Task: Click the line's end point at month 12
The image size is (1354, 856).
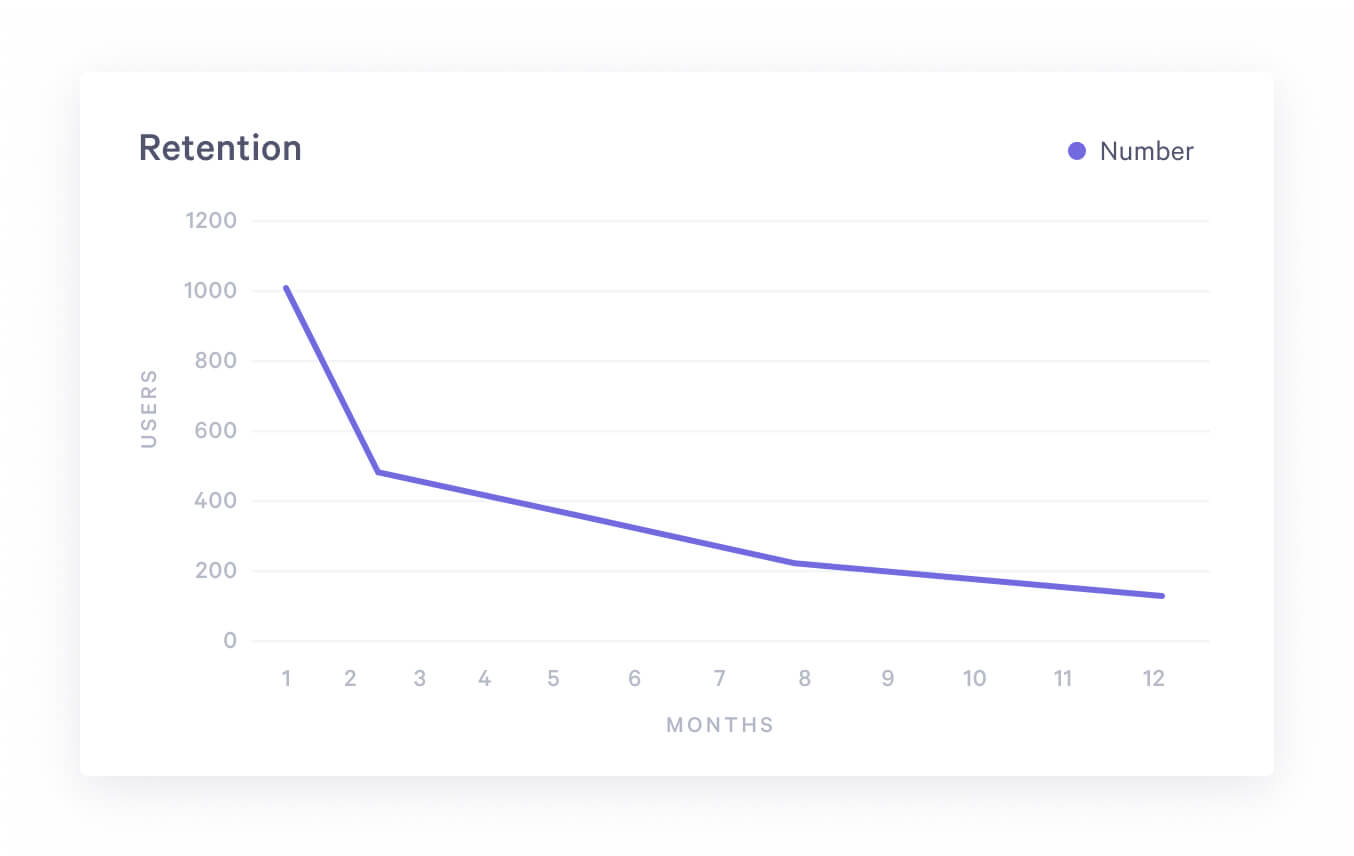Action: (x=1162, y=596)
